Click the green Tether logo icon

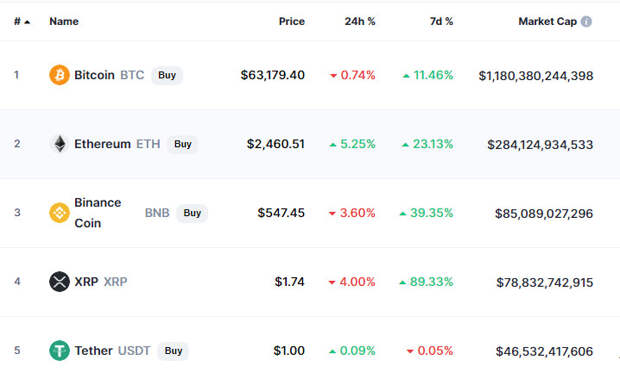(x=59, y=351)
